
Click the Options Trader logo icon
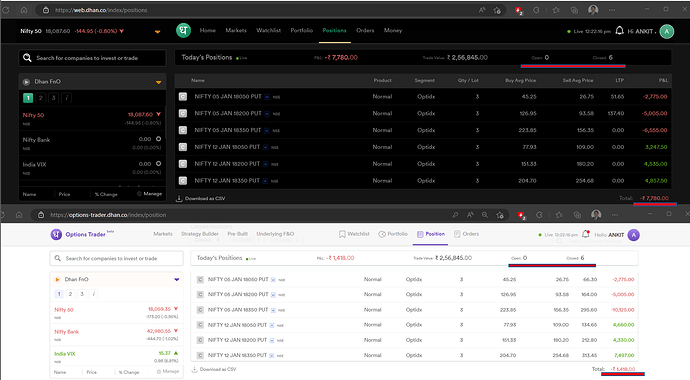[56, 234]
